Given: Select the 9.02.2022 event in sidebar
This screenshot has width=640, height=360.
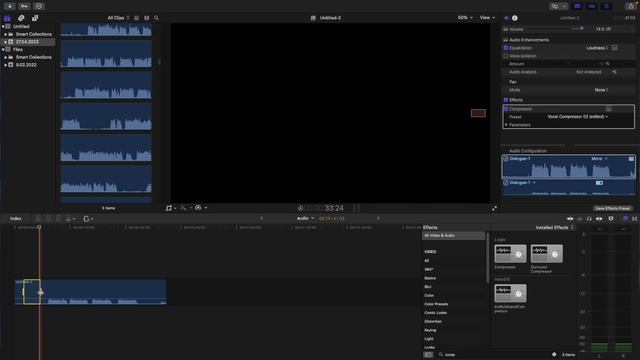Looking at the screenshot, I should (x=26, y=64).
